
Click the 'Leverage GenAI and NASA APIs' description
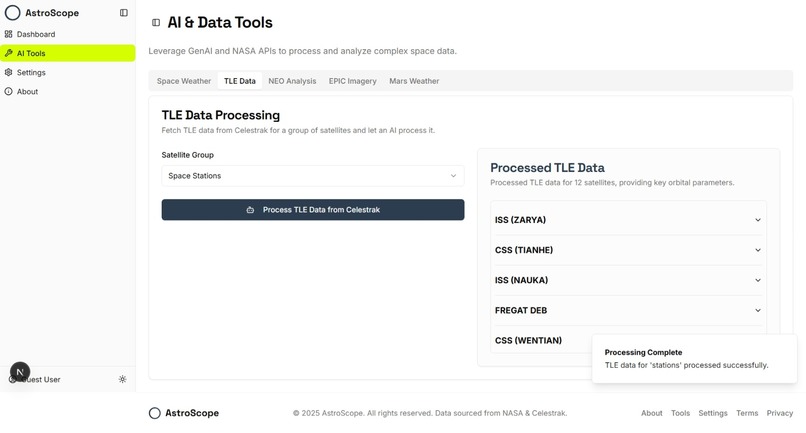point(302,51)
